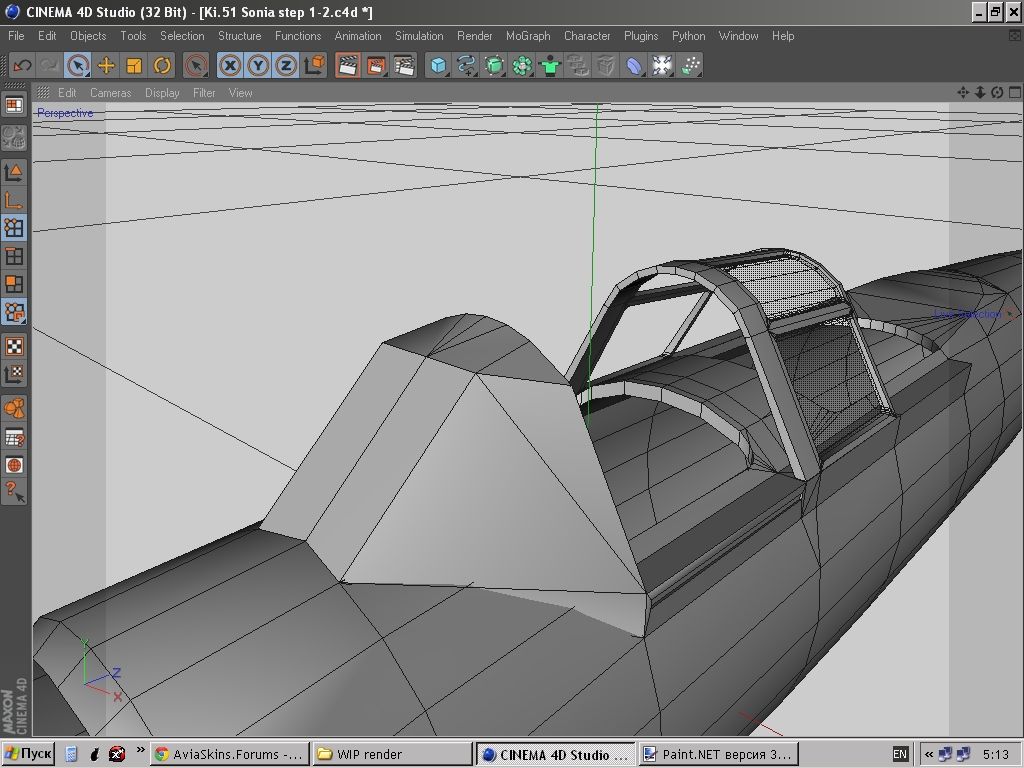Select the Rotate tool
The width and height of the screenshot is (1024, 768).
click(162, 66)
